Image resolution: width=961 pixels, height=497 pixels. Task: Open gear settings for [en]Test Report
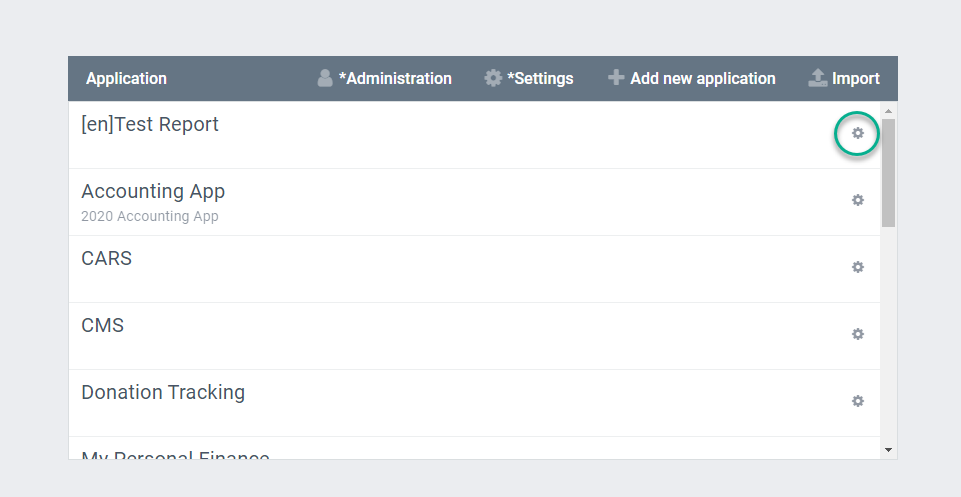[x=857, y=133]
